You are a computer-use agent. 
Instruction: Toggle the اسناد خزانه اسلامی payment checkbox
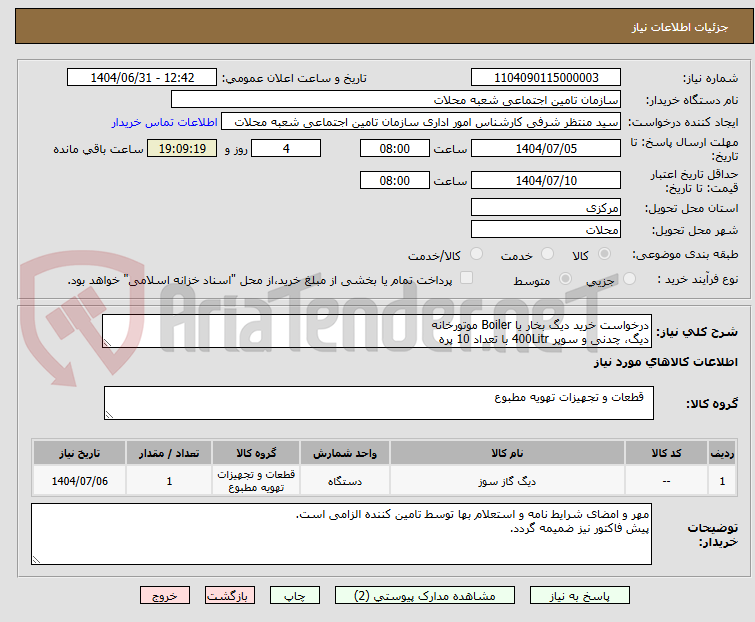click(466, 278)
